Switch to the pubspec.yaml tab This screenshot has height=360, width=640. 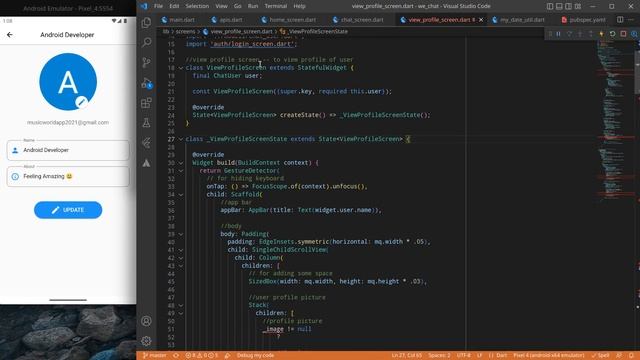pos(584,20)
